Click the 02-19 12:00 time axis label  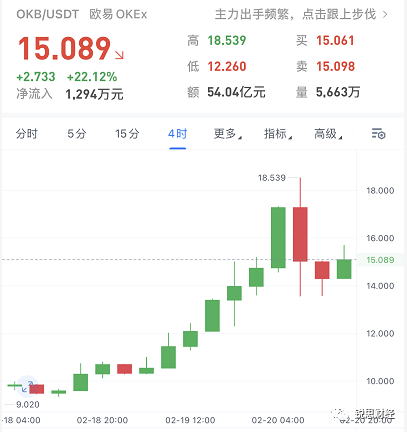coord(190,420)
